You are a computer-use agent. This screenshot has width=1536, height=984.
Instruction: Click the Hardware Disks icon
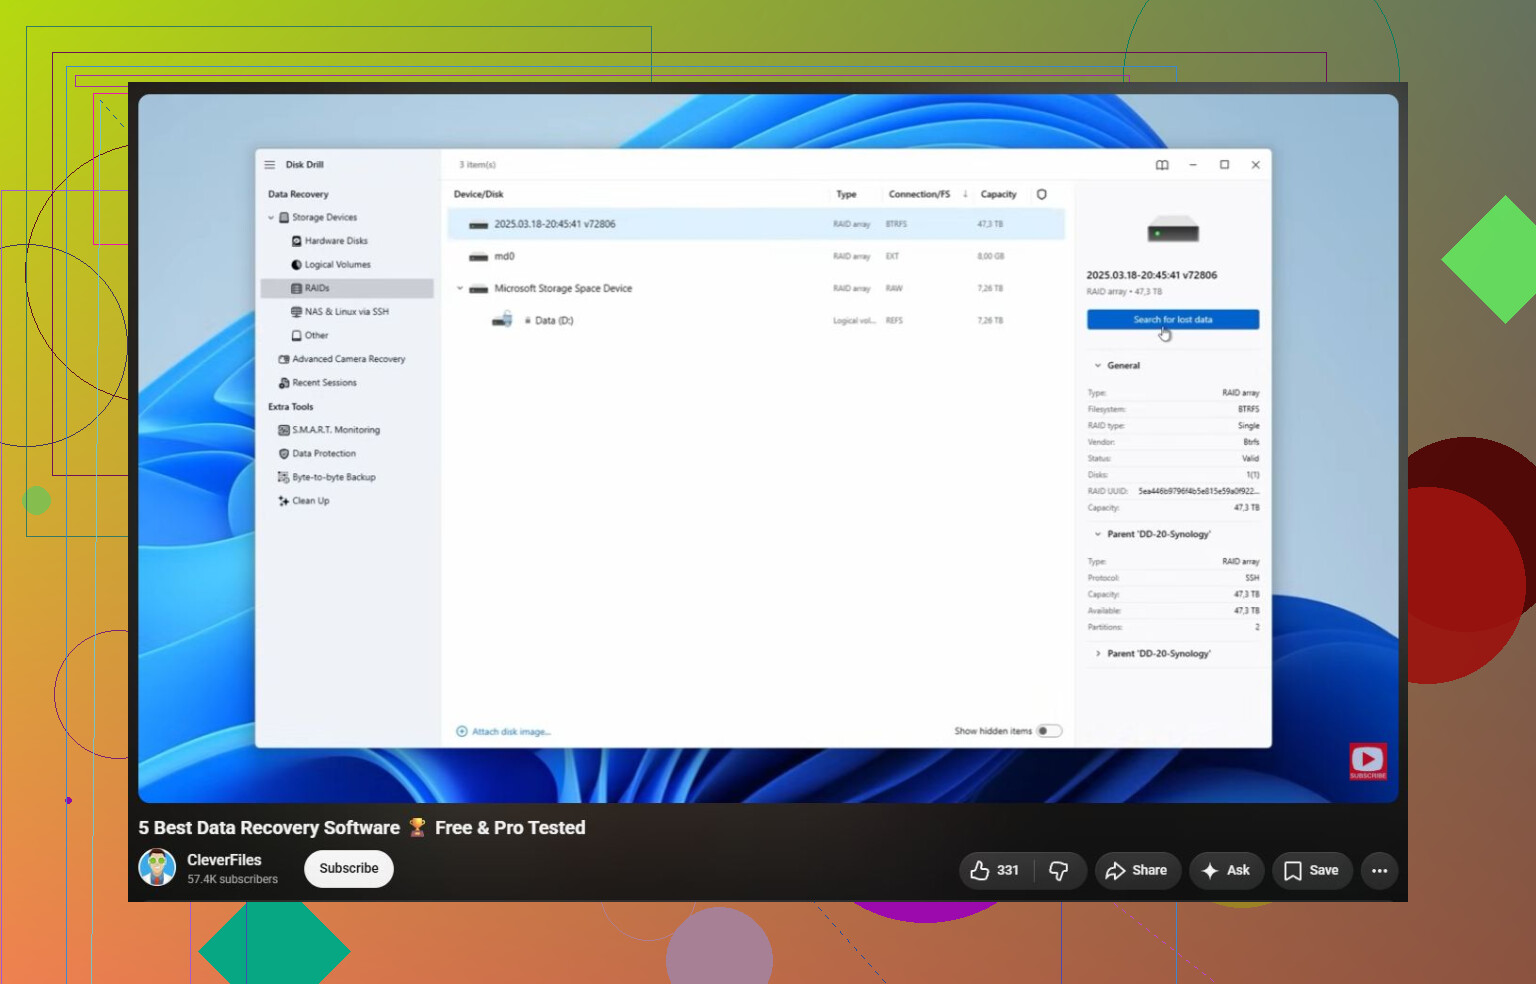coord(297,241)
